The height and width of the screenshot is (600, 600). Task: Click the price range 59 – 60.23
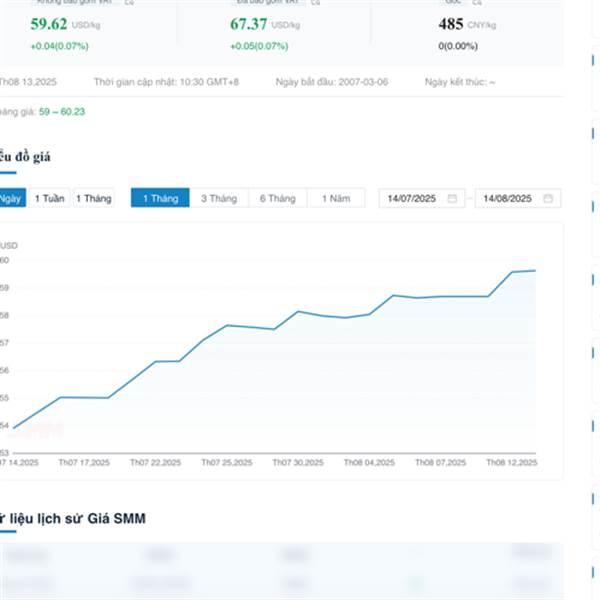(x=62, y=112)
